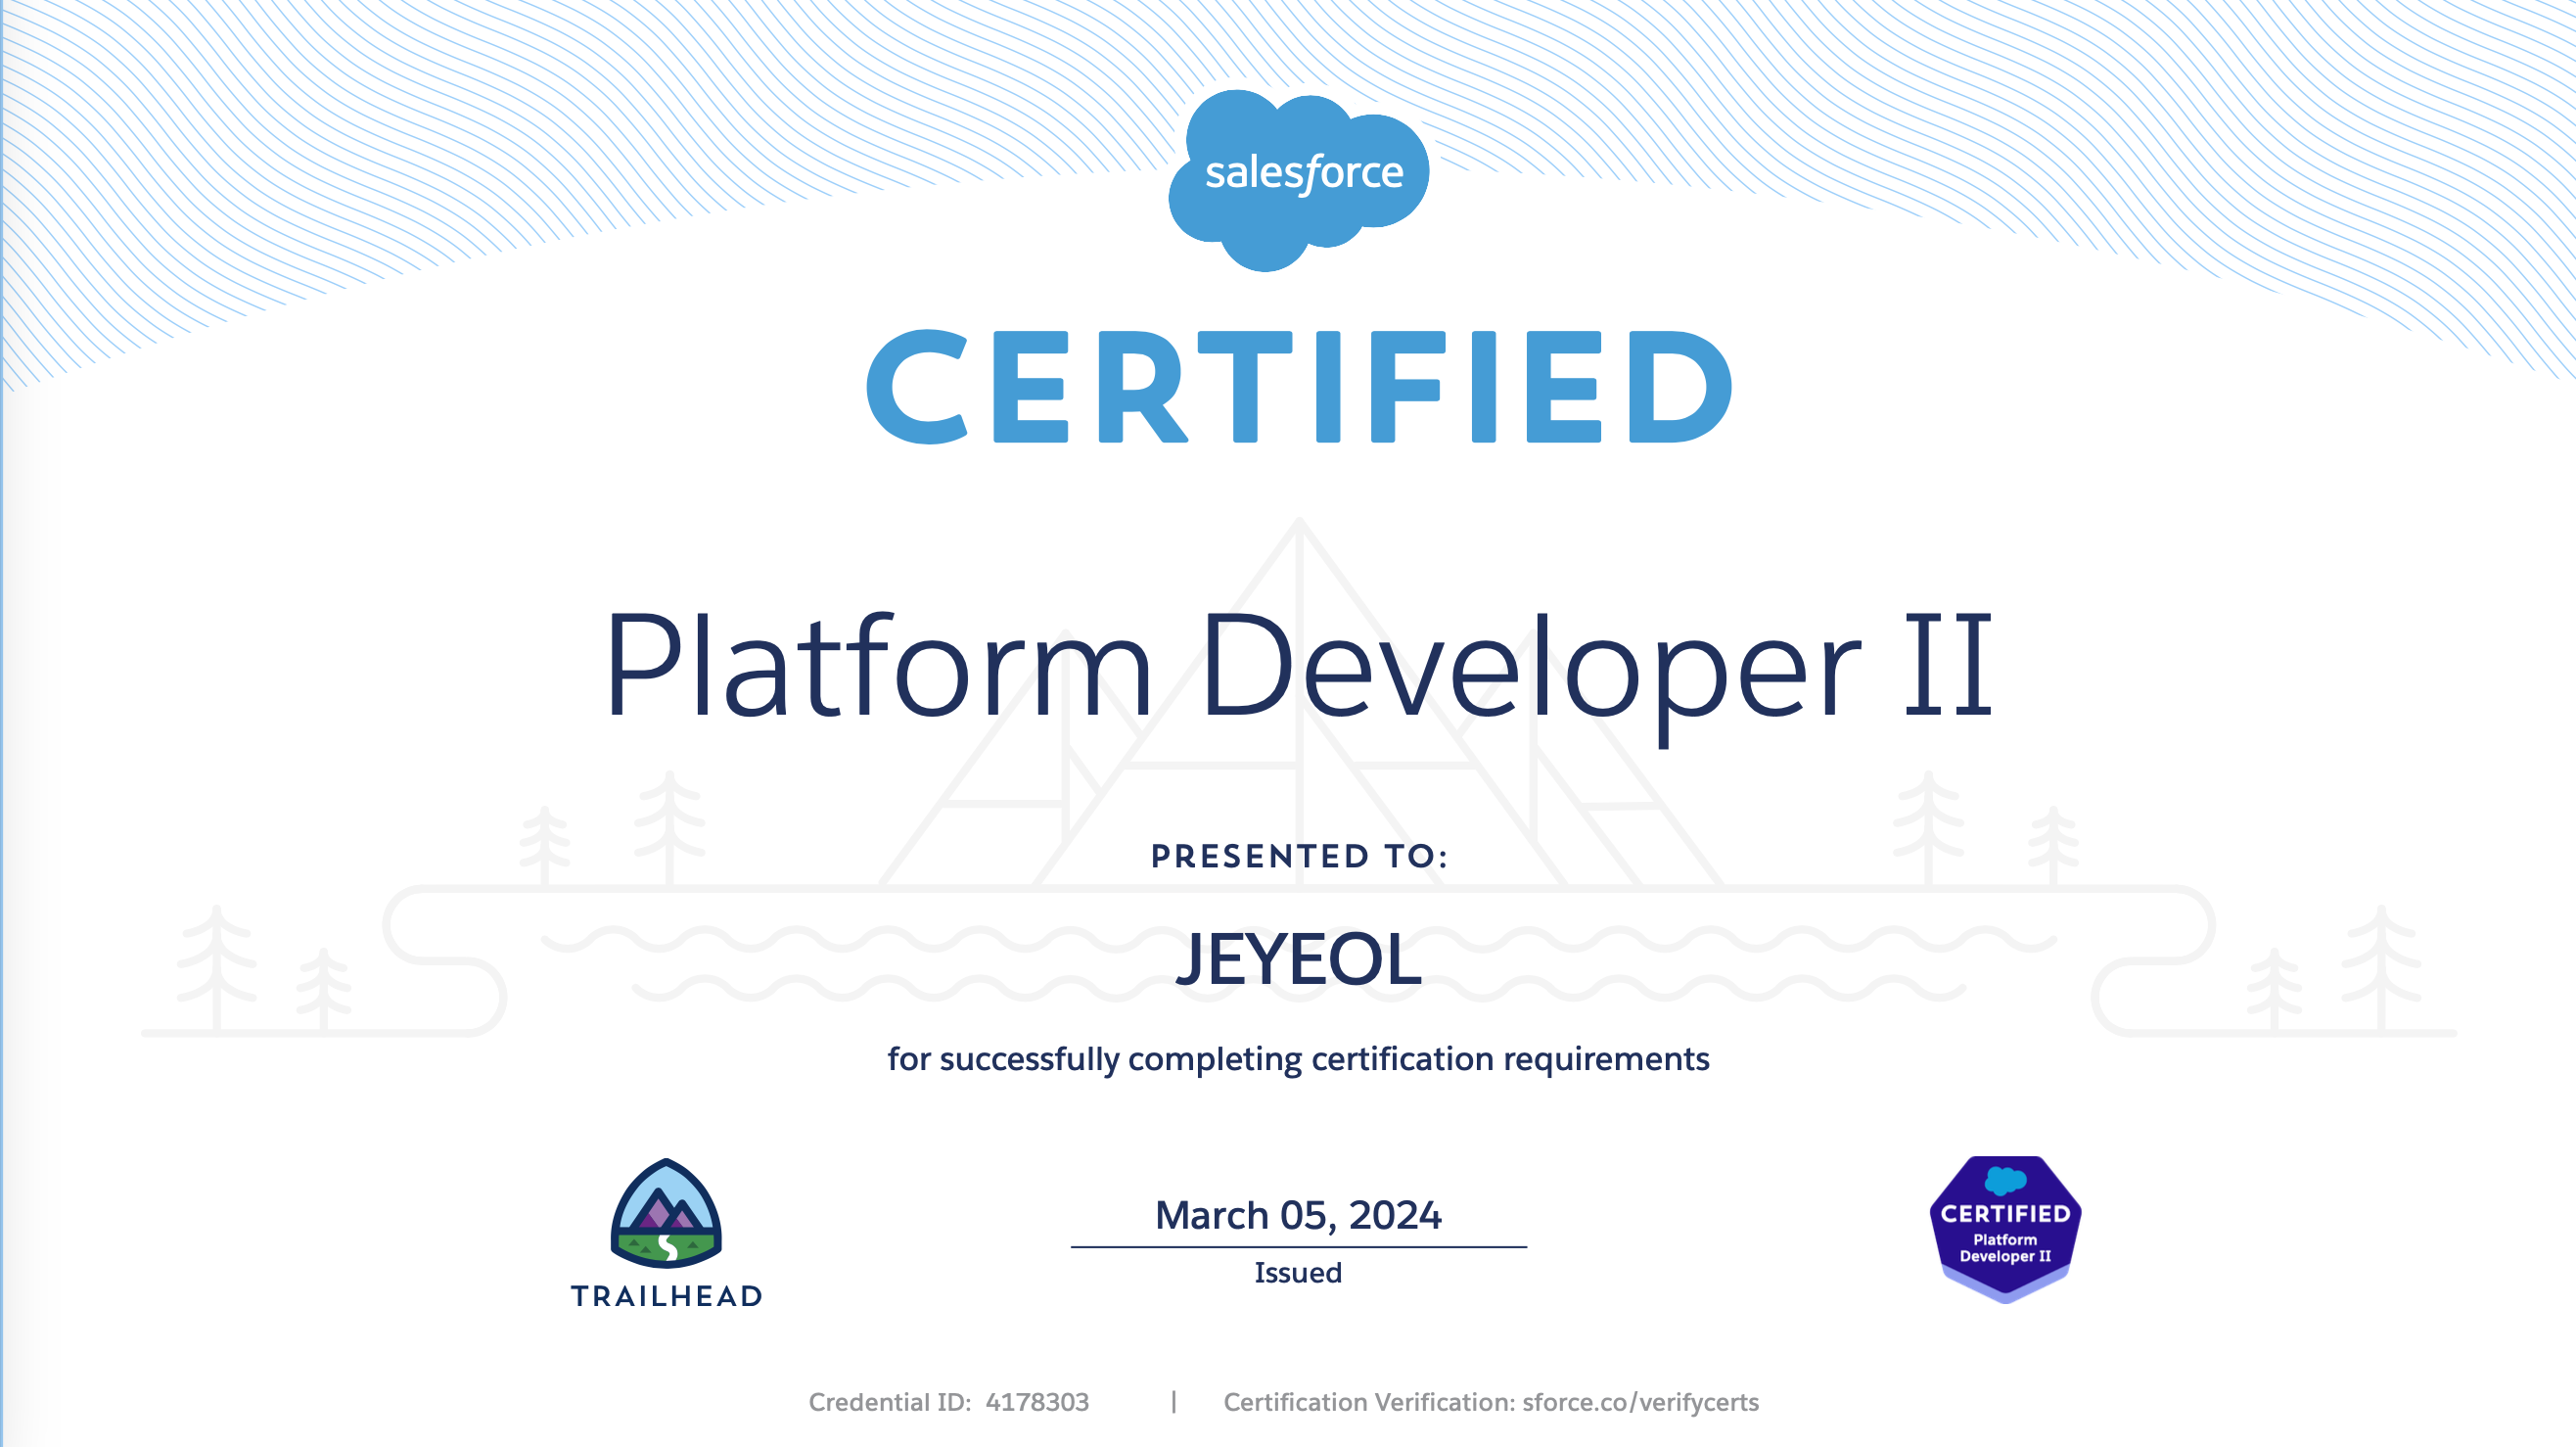Click the Issued label under date

coord(1298,1273)
